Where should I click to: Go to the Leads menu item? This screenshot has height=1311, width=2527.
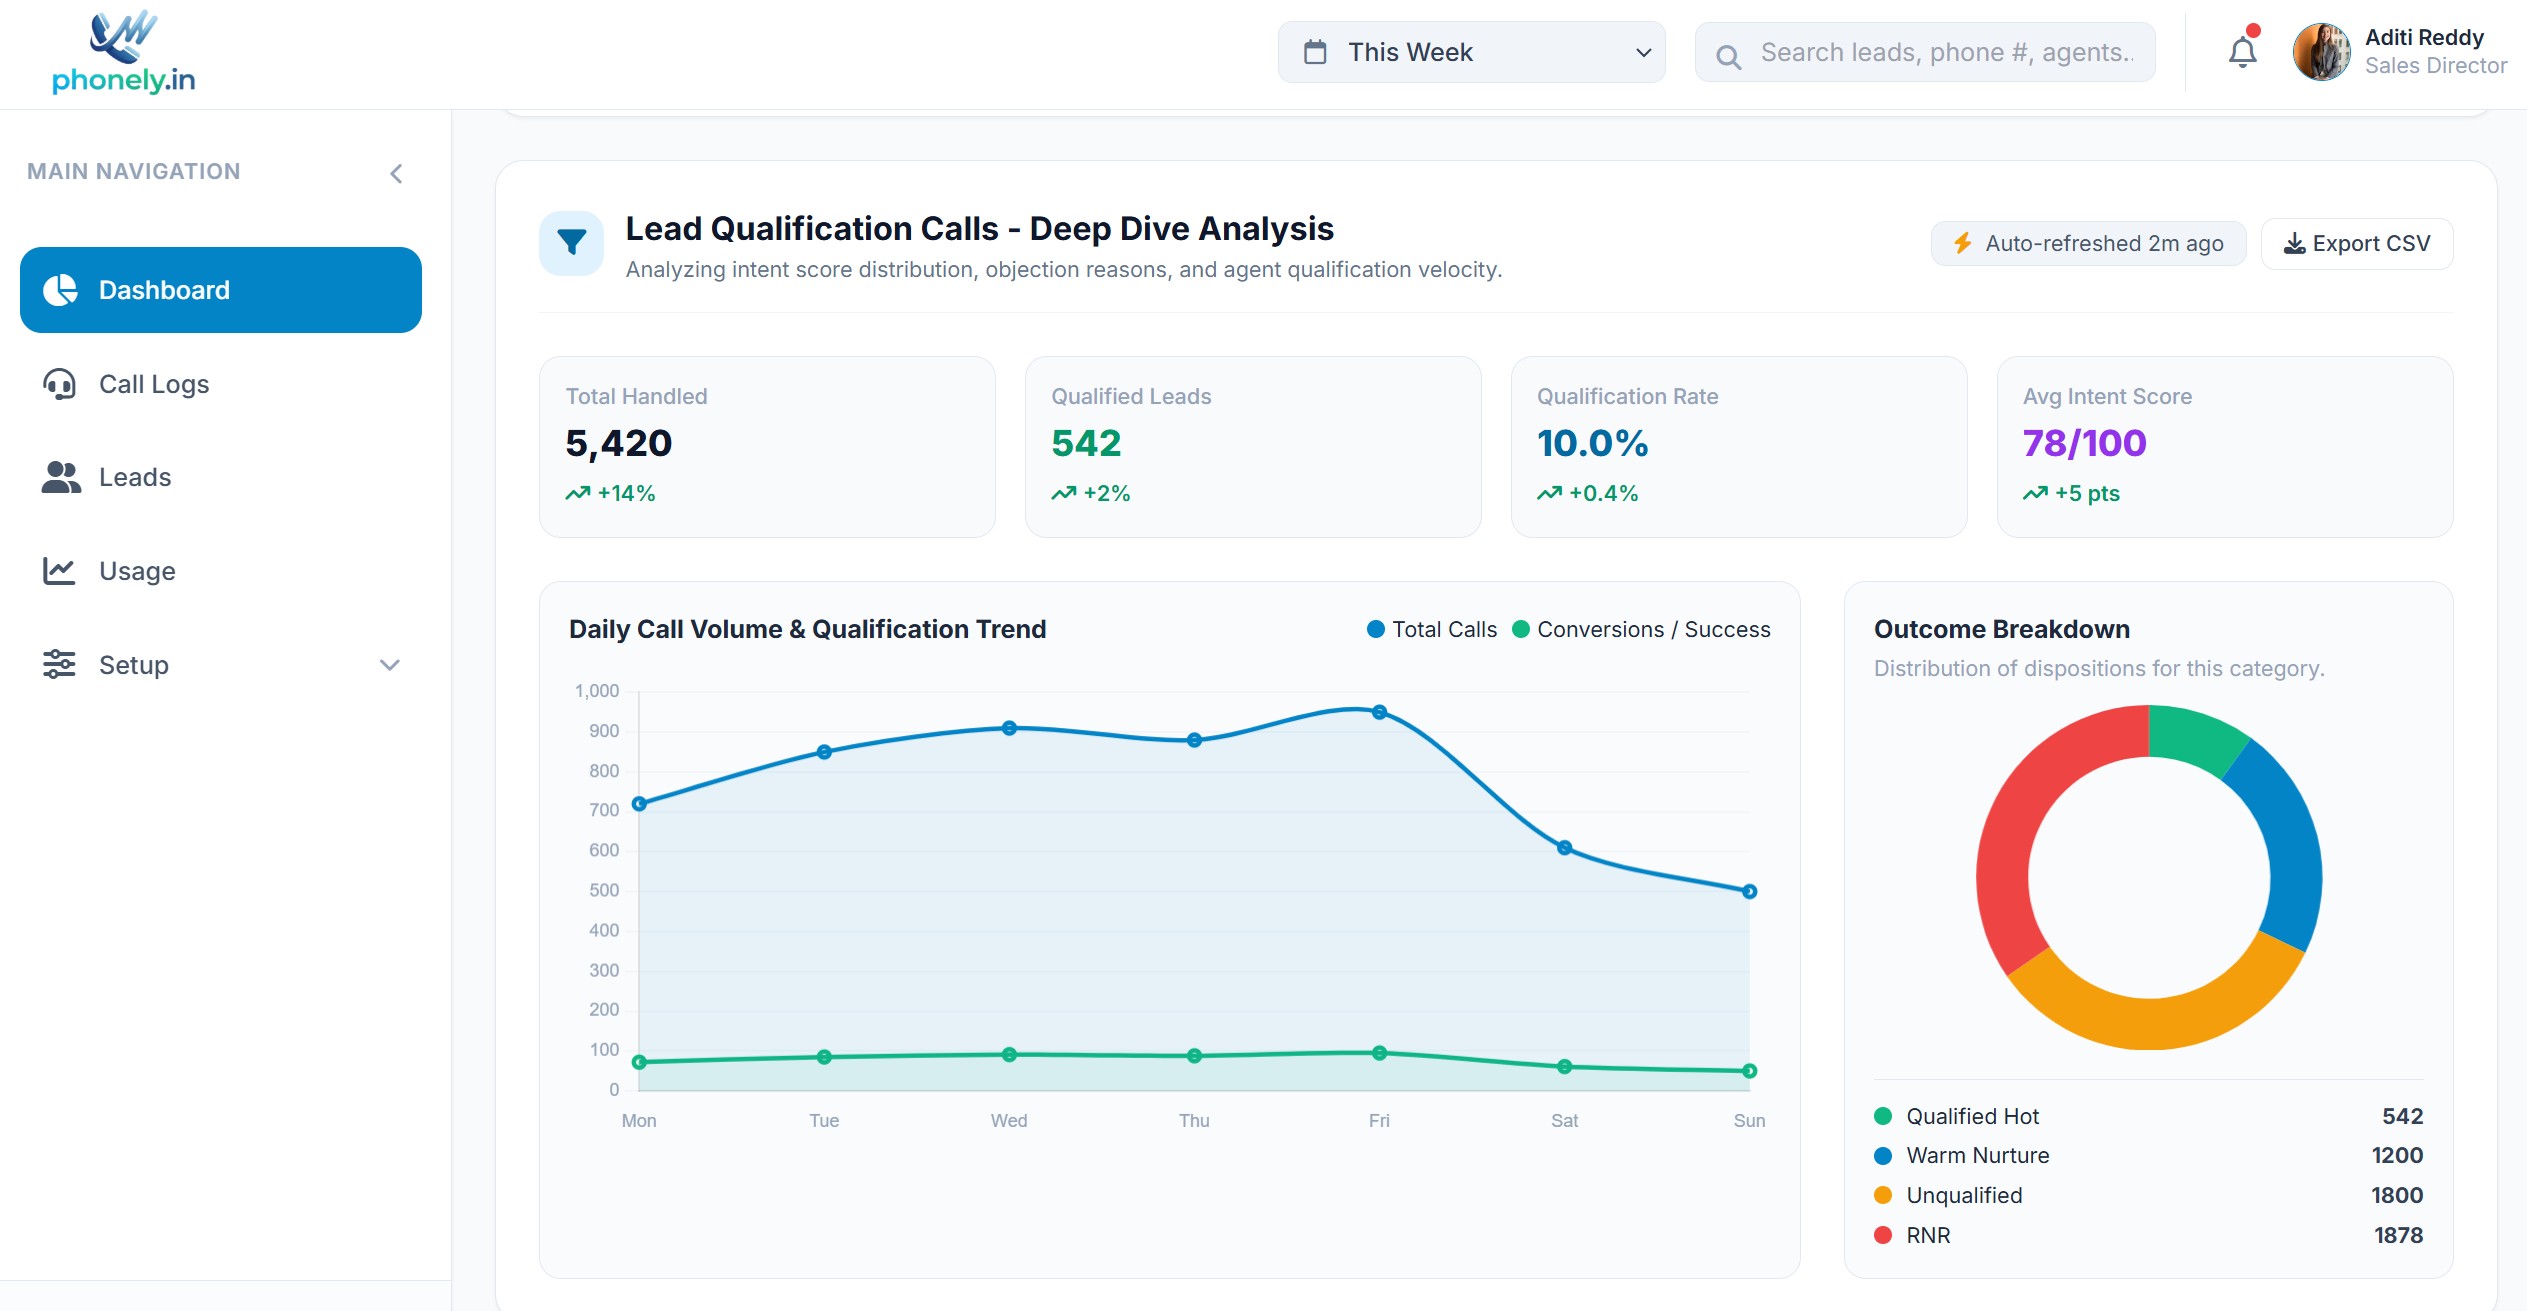[x=221, y=477]
